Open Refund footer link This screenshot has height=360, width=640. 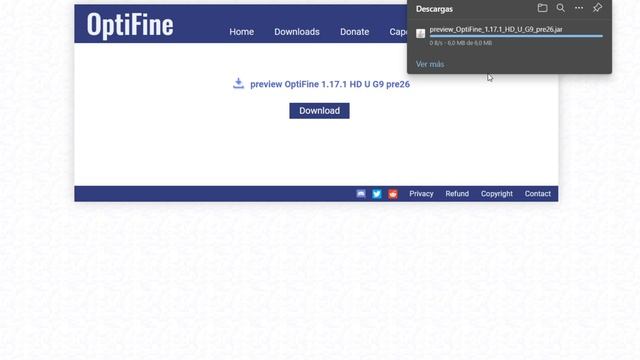457,194
